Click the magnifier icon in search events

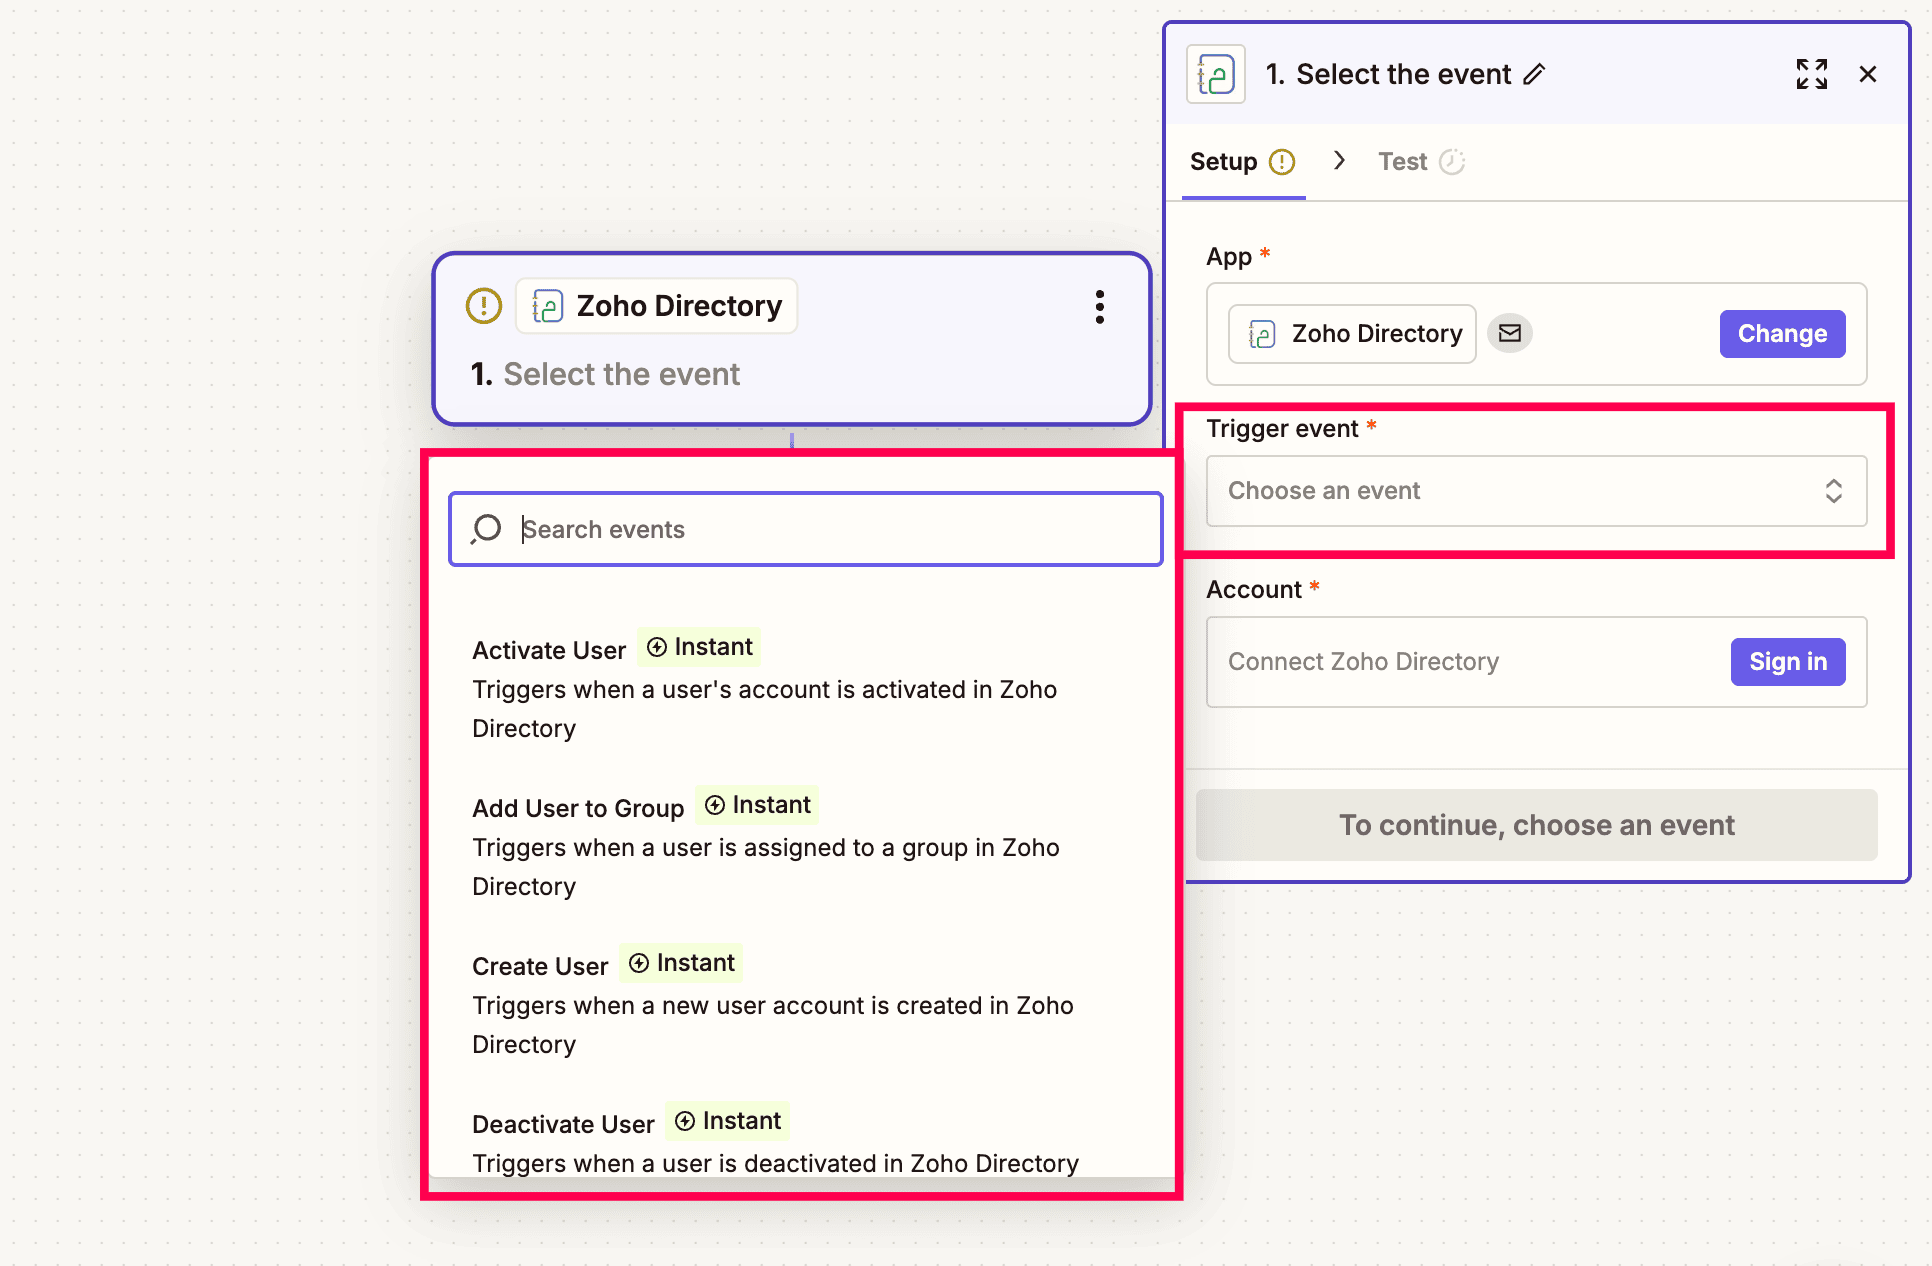pyautogui.click(x=487, y=529)
